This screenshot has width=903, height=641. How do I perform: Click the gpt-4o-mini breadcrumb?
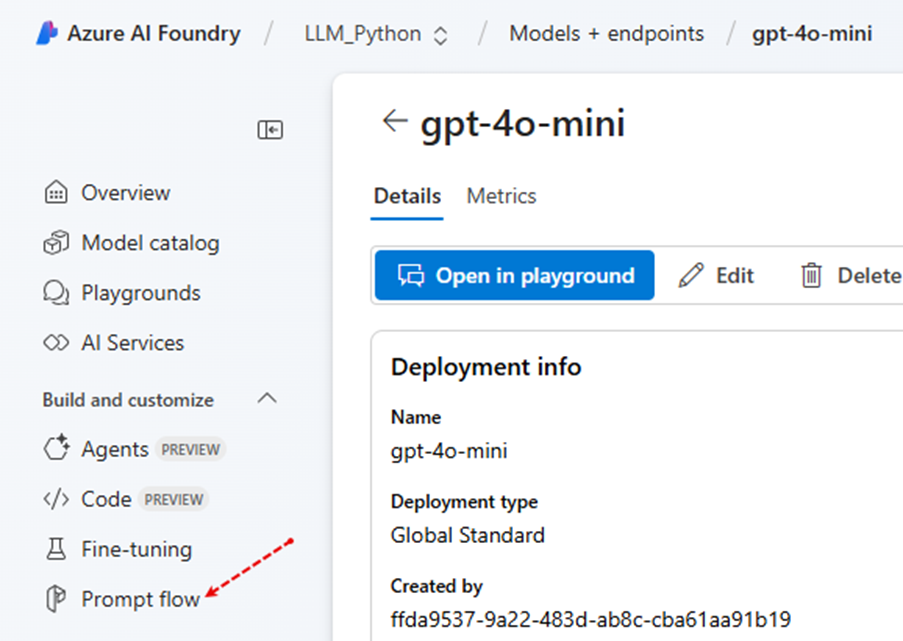(812, 33)
